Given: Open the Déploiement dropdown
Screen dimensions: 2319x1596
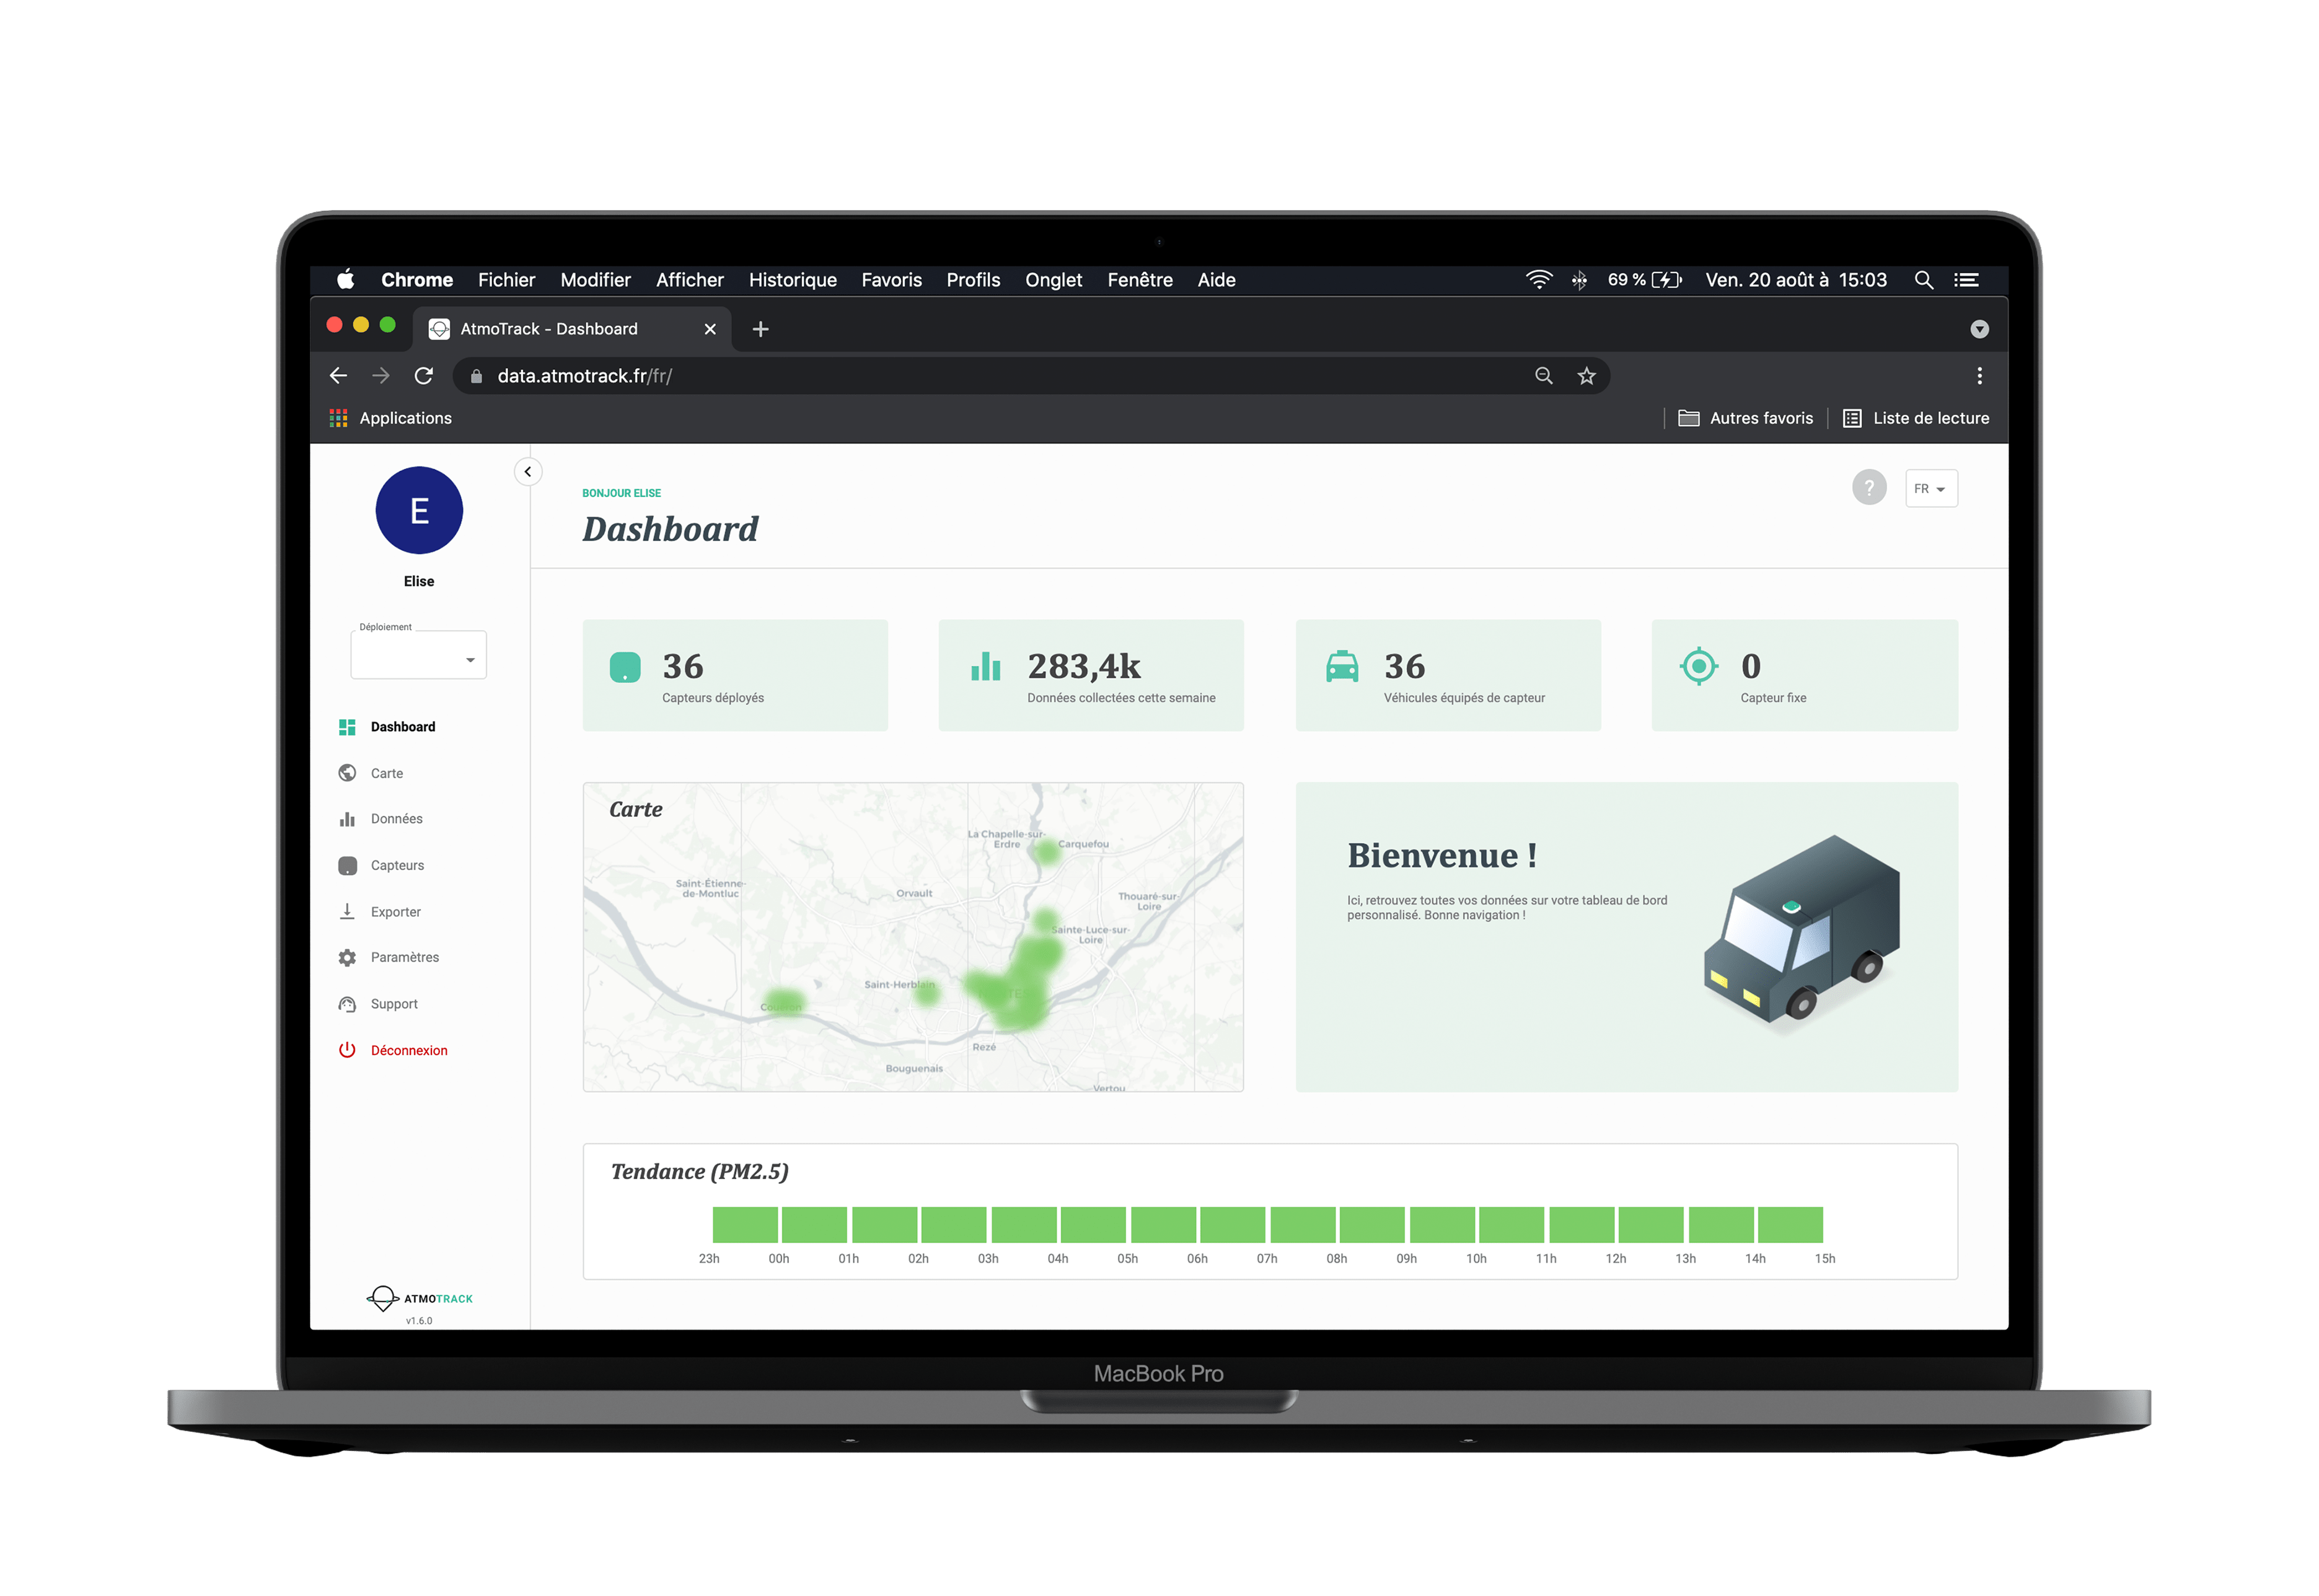Looking at the screenshot, I should click(x=418, y=656).
